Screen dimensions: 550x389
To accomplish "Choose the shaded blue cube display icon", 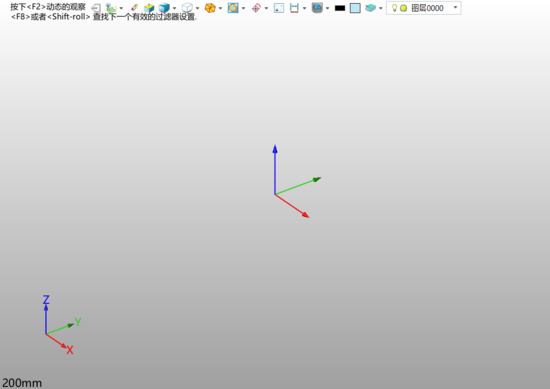I will tap(164, 8).
